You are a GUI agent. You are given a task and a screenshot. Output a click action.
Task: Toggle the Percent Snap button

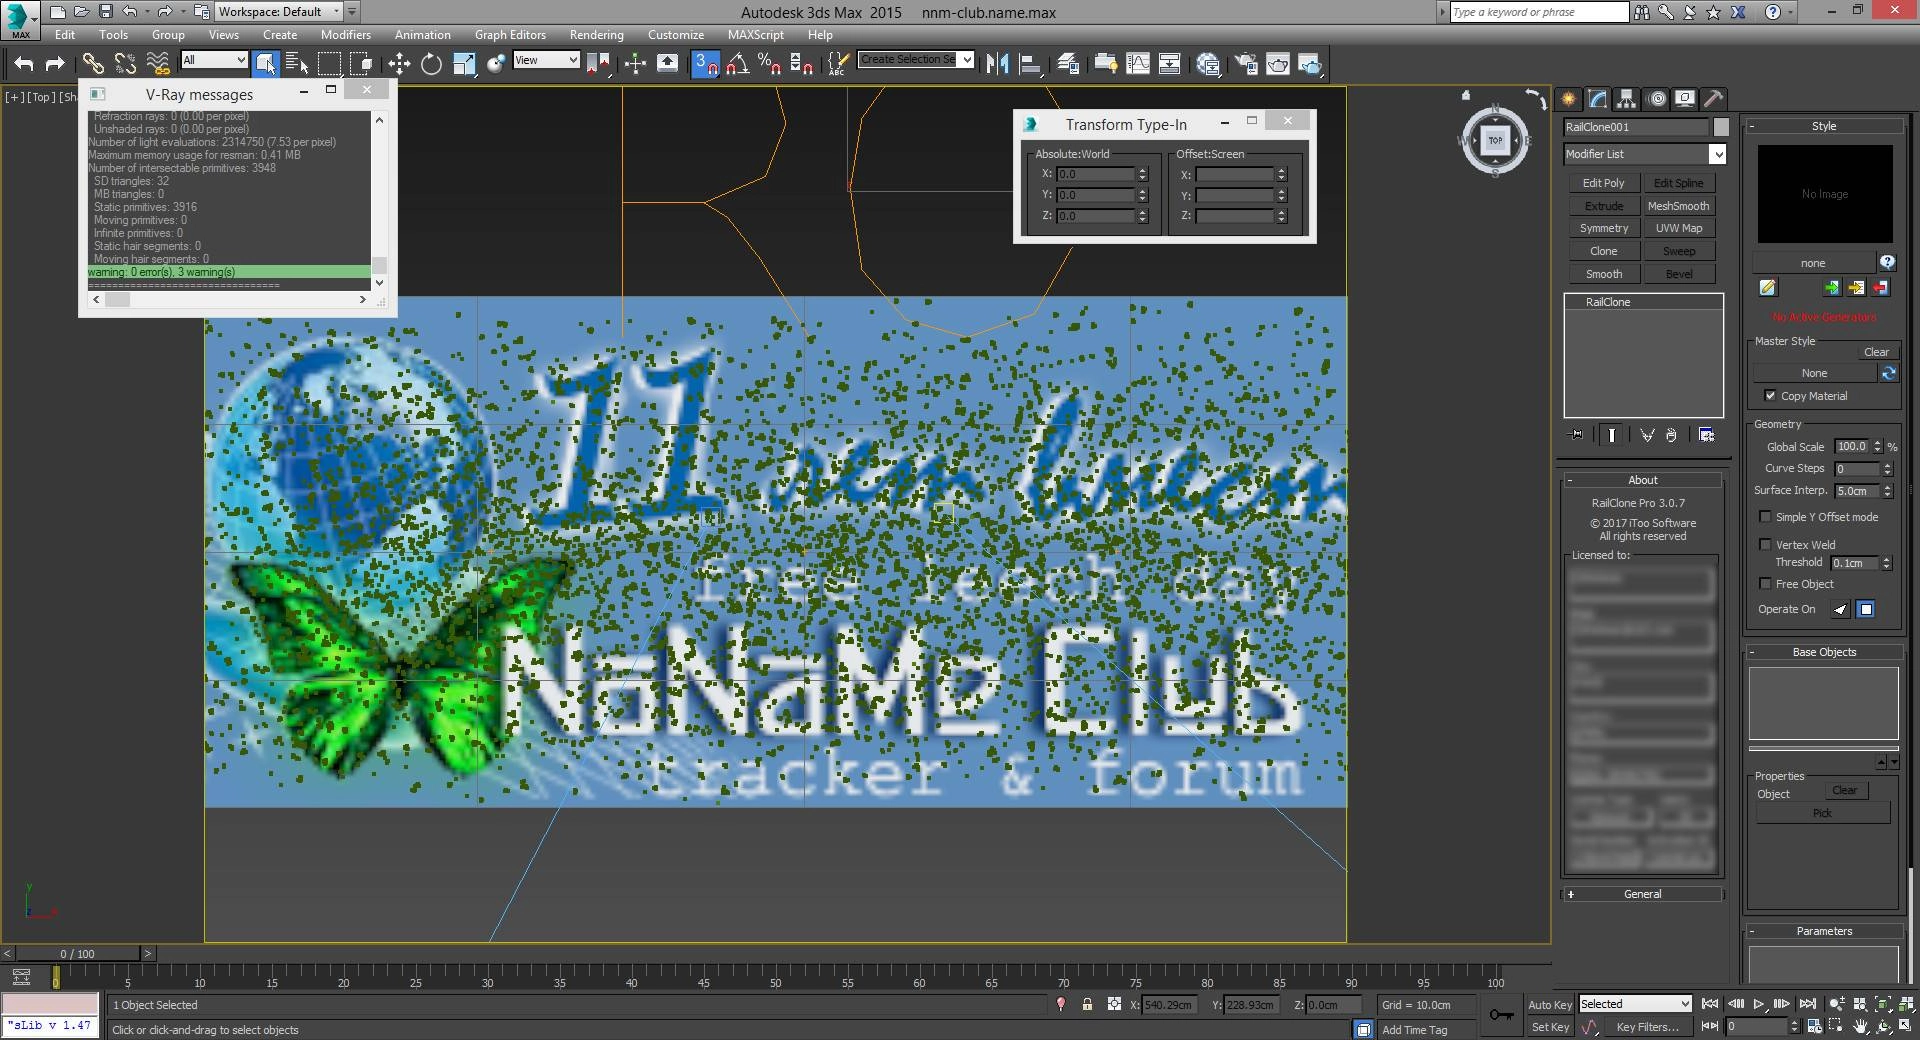click(769, 64)
